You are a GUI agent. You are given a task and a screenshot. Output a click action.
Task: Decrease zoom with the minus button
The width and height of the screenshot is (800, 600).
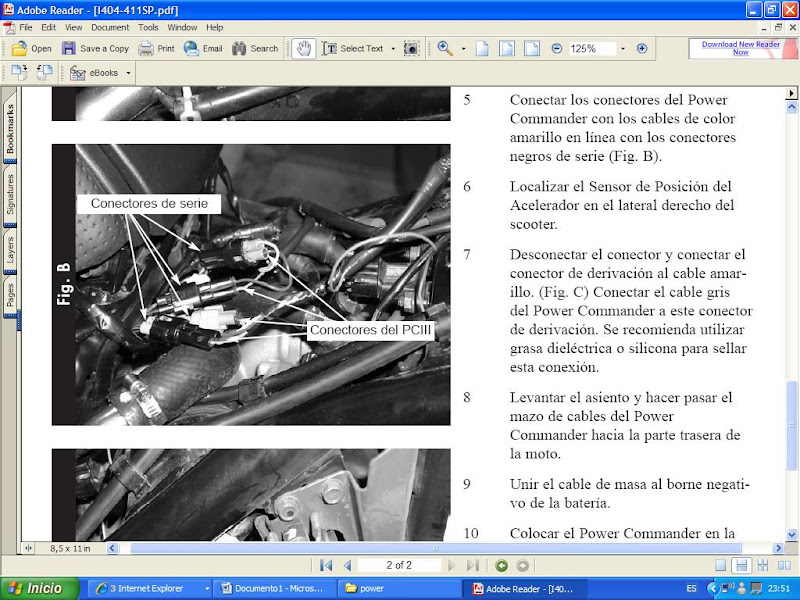[x=557, y=48]
